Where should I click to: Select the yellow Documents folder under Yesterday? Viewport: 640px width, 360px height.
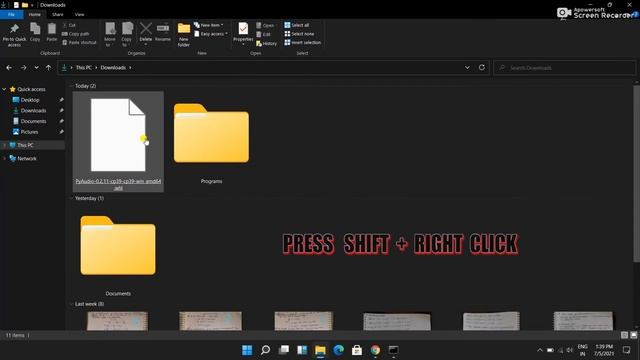[x=118, y=250]
